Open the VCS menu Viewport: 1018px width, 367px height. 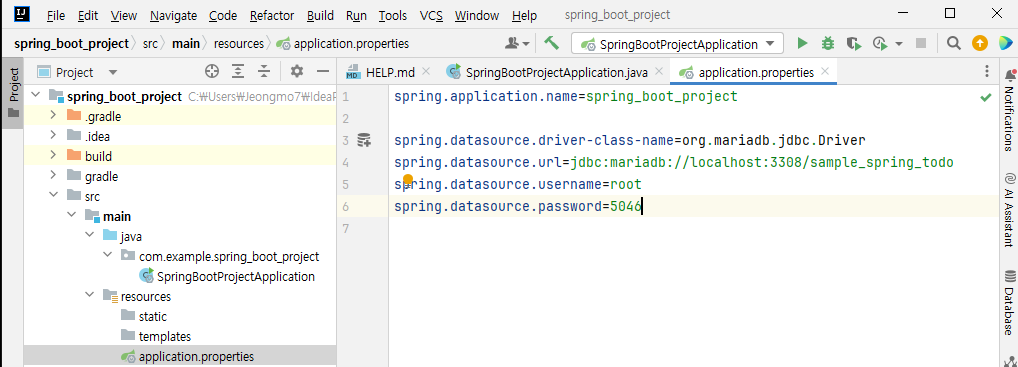point(432,15)
